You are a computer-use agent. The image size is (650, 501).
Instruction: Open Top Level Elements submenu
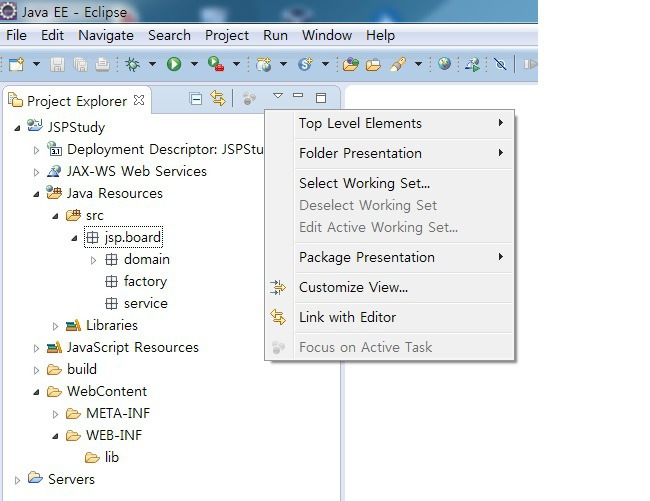[x=390, y=123]
